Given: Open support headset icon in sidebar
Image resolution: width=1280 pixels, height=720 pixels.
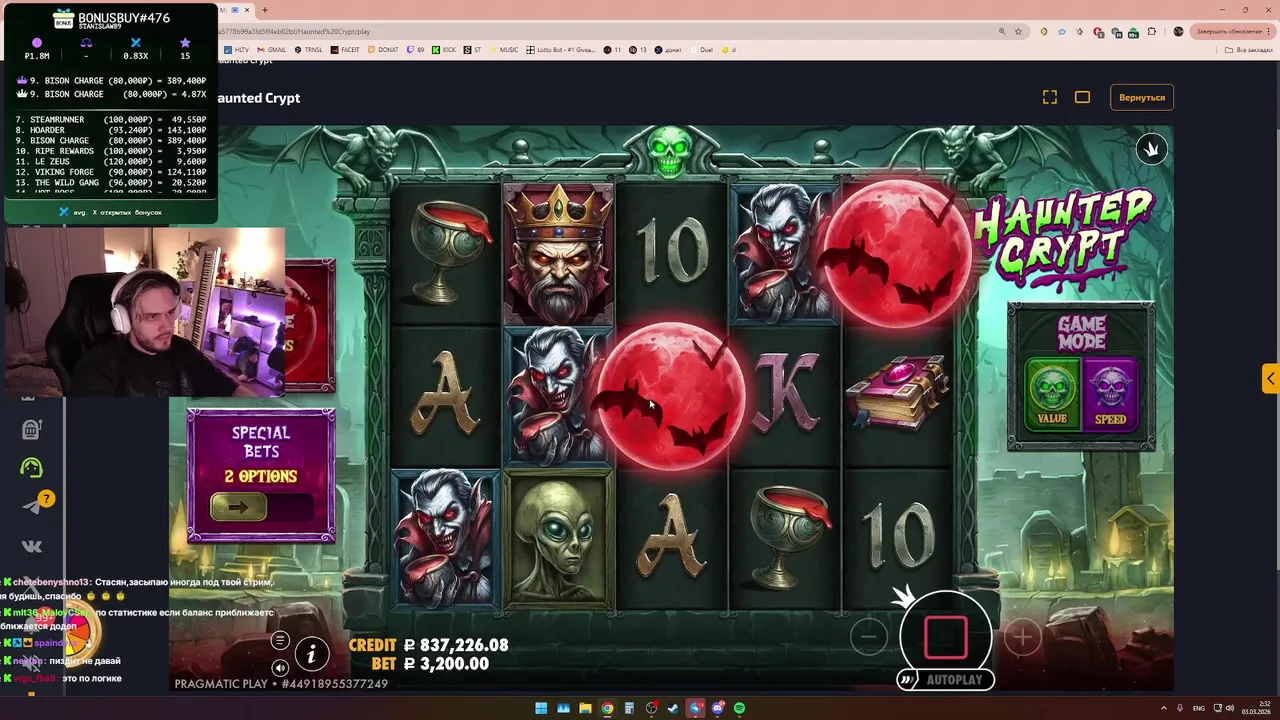Looking at the screenshot, I should point(31,467).
